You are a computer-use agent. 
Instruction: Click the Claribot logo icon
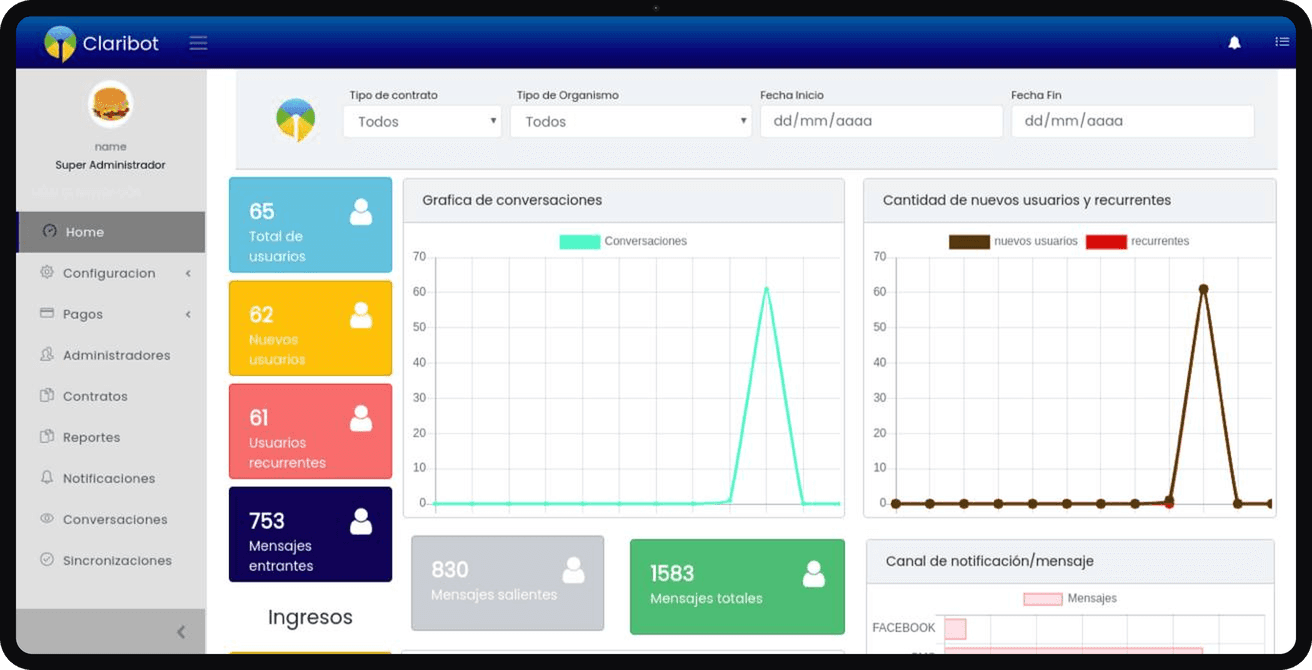tap(61, 43)
